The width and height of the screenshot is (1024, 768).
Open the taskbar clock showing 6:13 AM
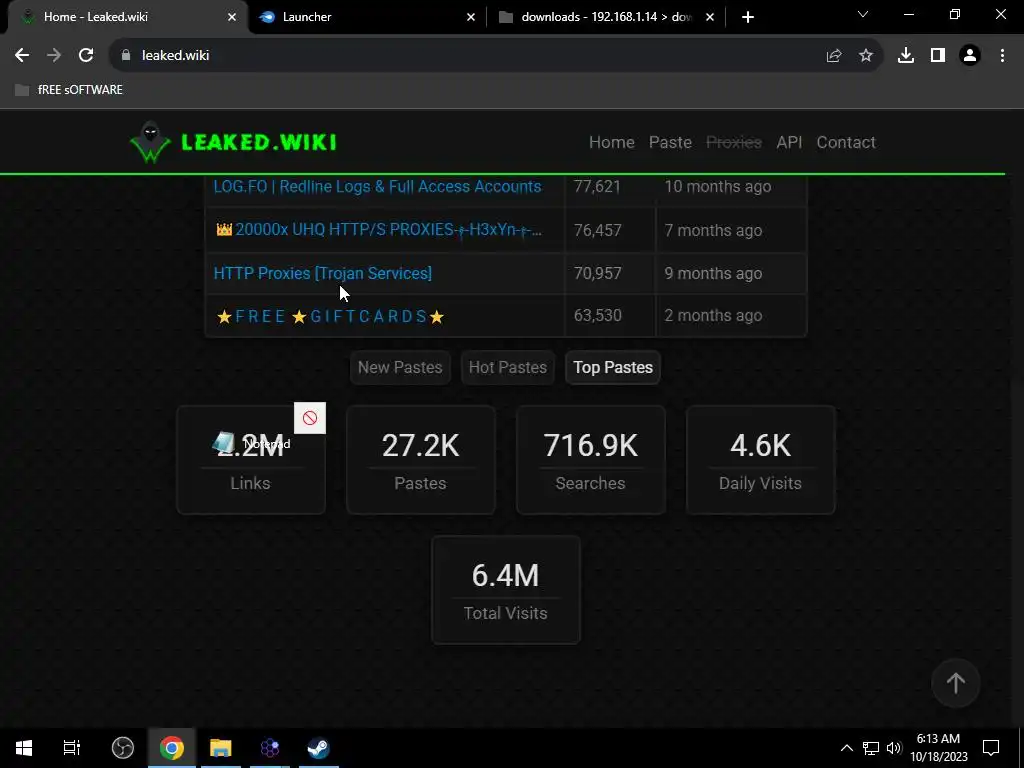click(x=939, y=748)
